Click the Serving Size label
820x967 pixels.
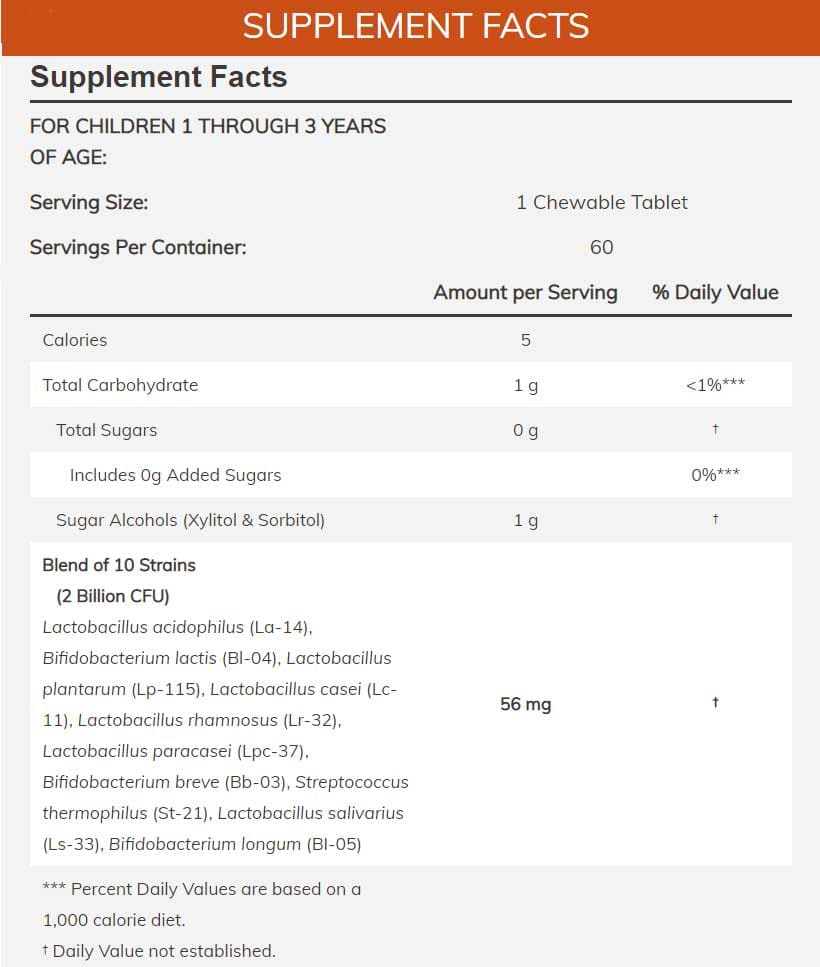[89, 202]
